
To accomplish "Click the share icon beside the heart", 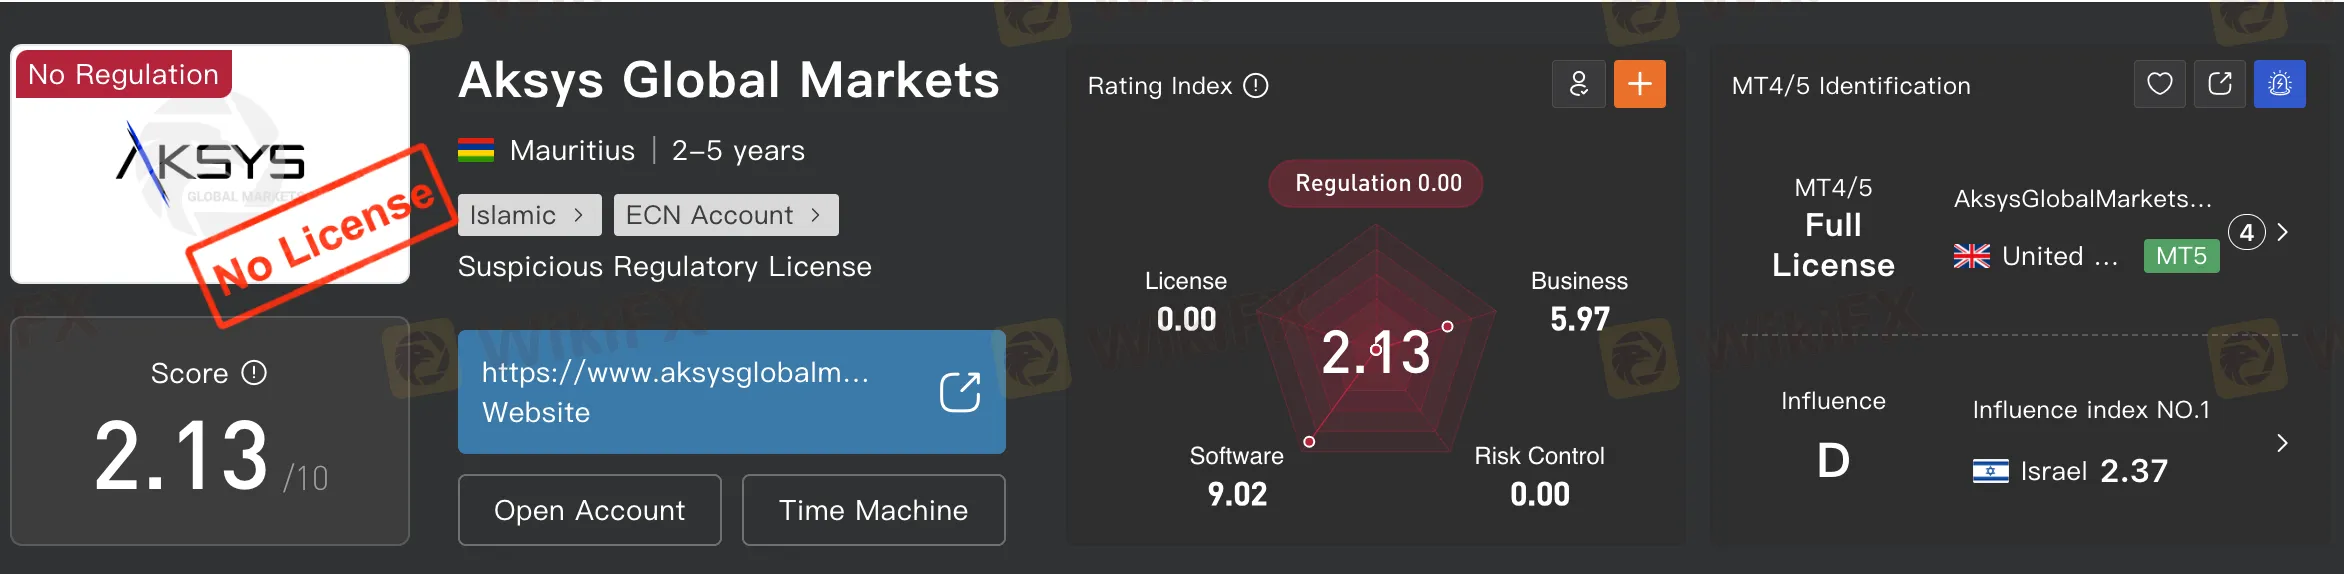I will coord(2220,84).
